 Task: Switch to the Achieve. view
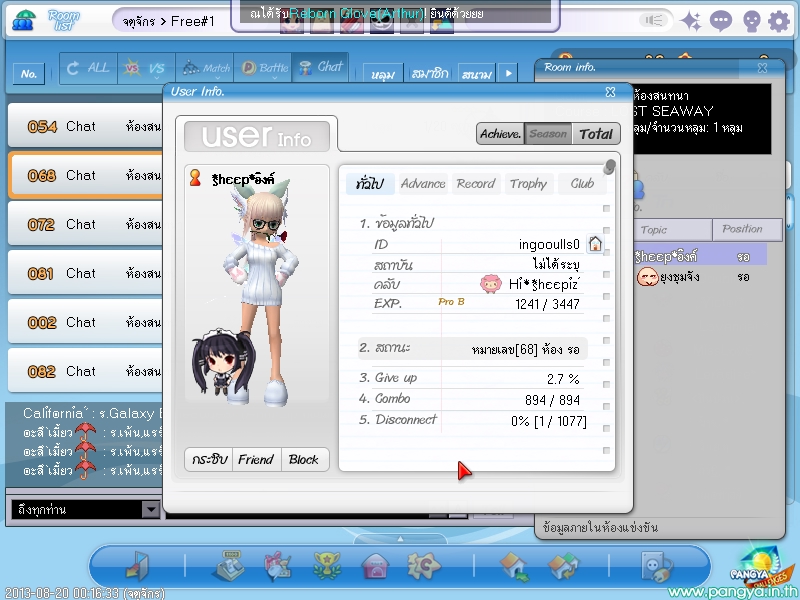501,134
